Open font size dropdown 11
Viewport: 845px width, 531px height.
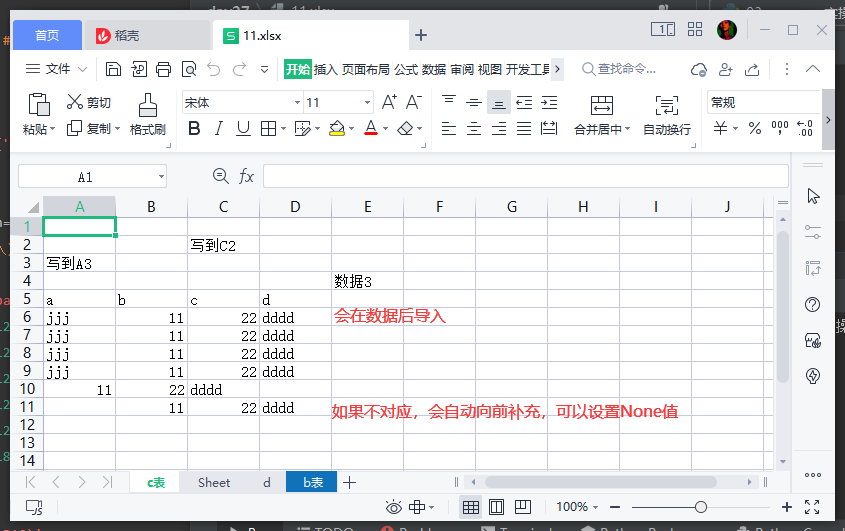pyautogui.click(x=367, y=102)
